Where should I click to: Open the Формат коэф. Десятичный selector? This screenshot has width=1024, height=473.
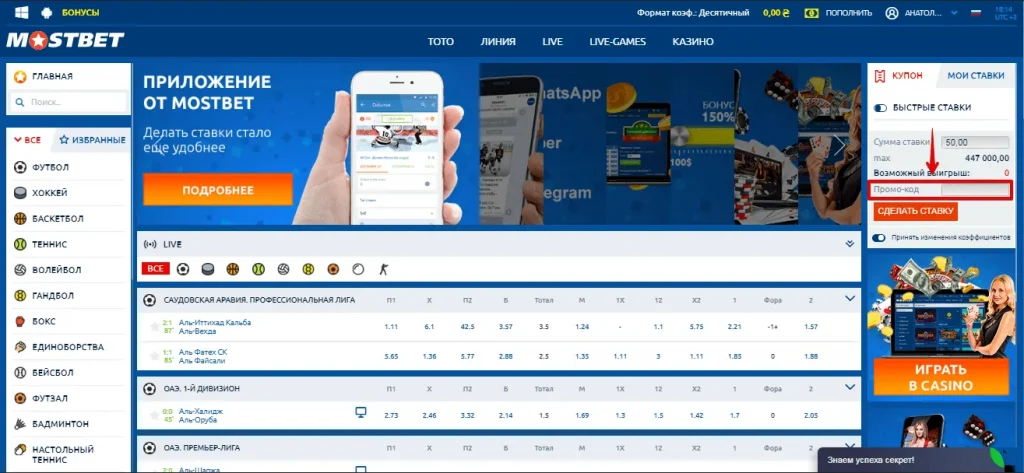692,12
